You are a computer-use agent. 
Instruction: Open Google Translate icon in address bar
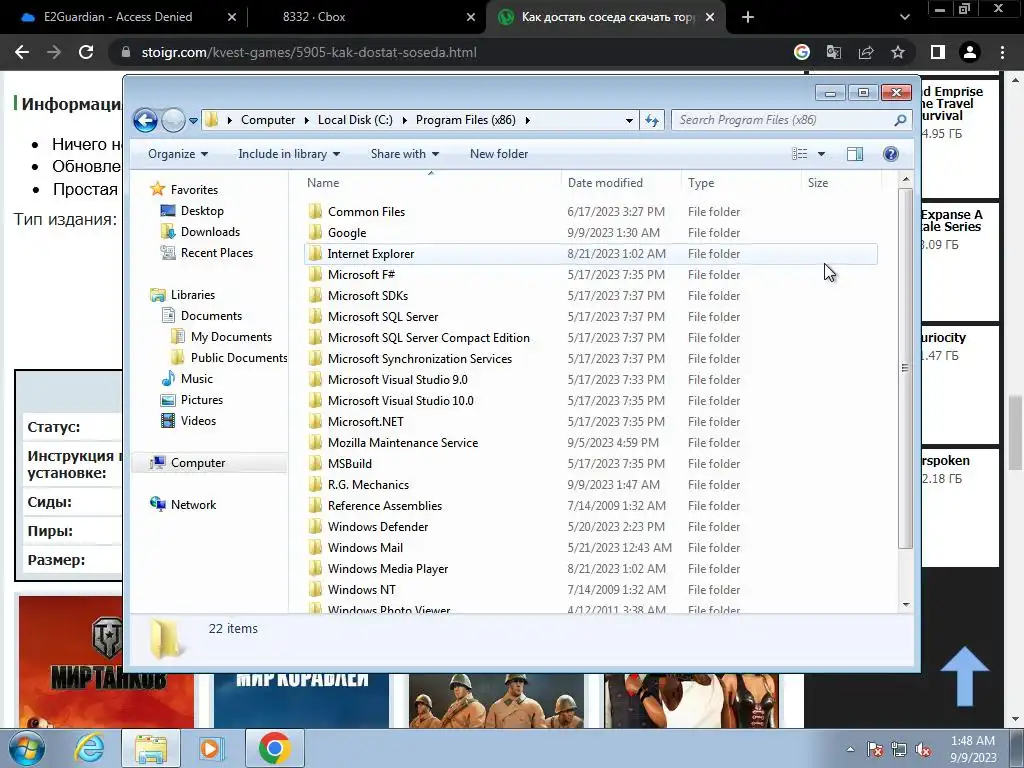tap(834, 52)
